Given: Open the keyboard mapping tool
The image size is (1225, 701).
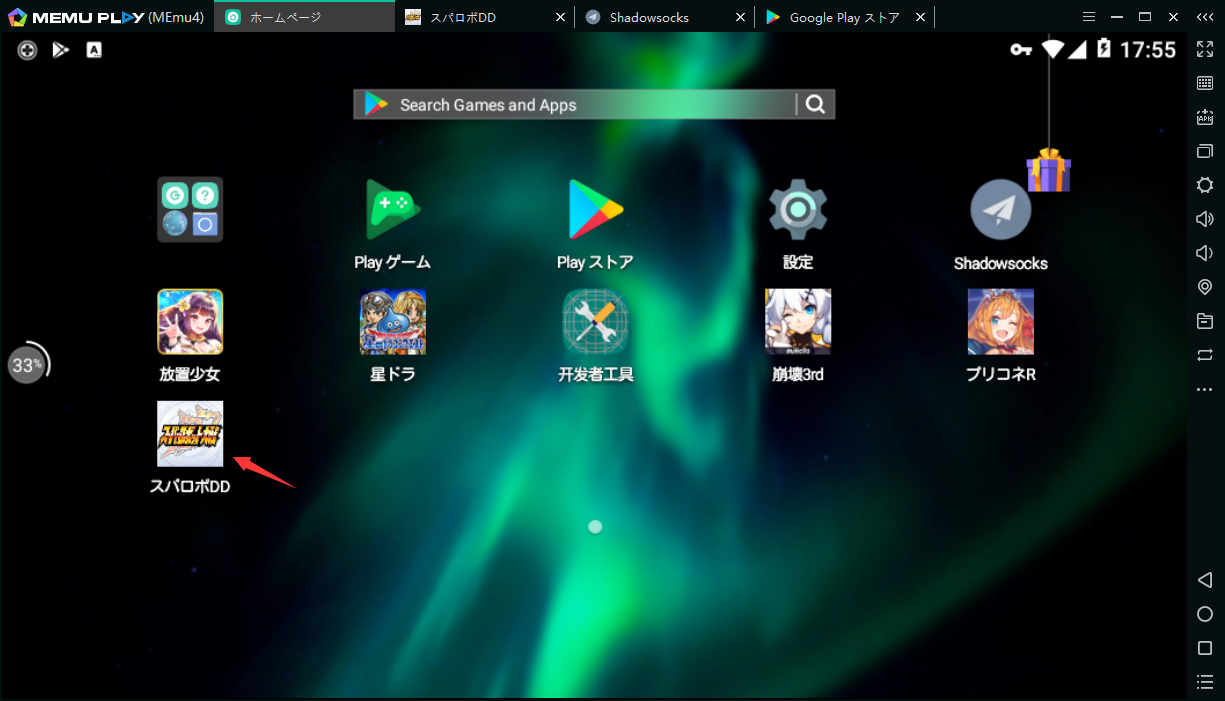Looking at the screenshot, I should click(1204, 83).
